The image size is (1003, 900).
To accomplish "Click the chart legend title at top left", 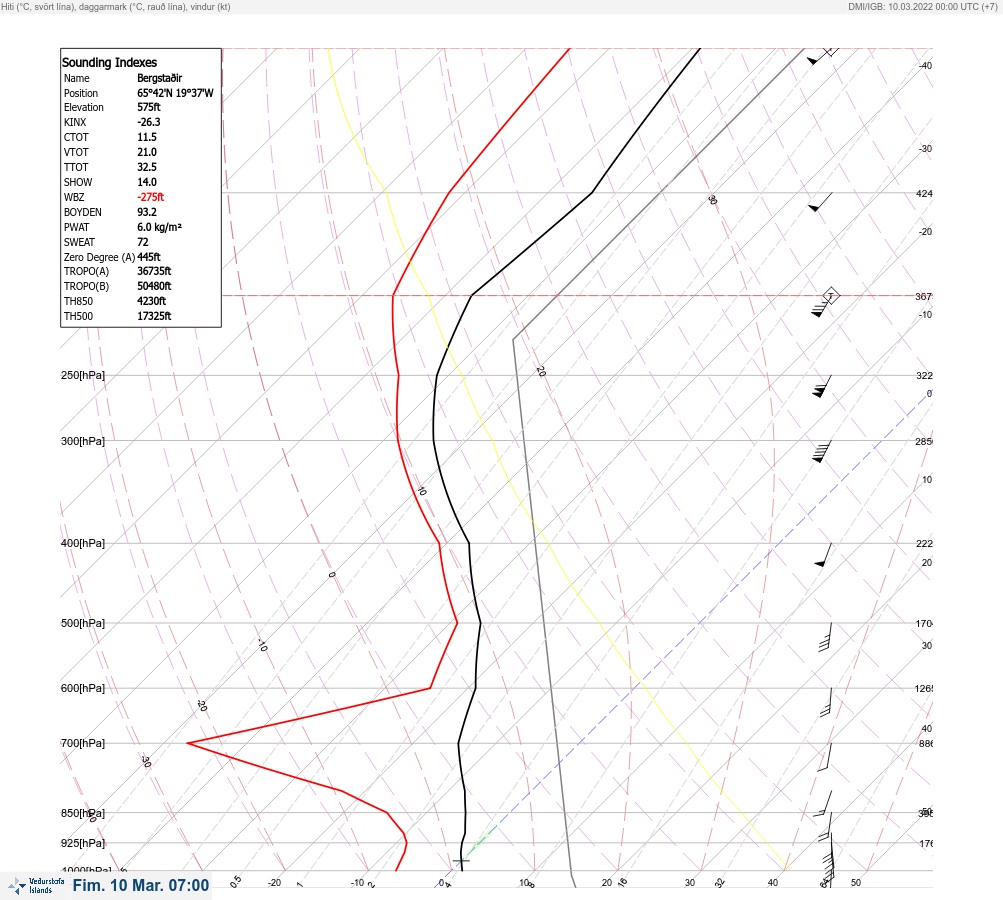I will [x=116, y=6].
